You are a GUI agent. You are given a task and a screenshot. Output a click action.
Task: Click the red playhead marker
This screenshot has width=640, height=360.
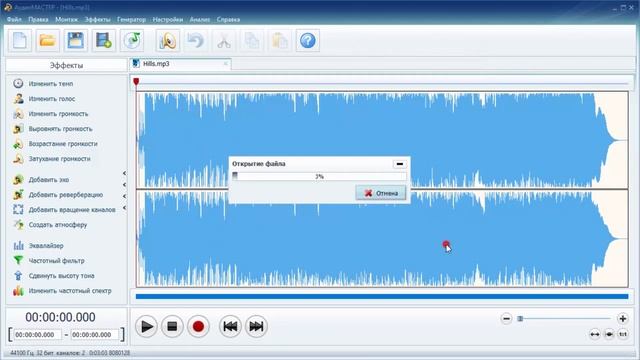click(136, 82)
